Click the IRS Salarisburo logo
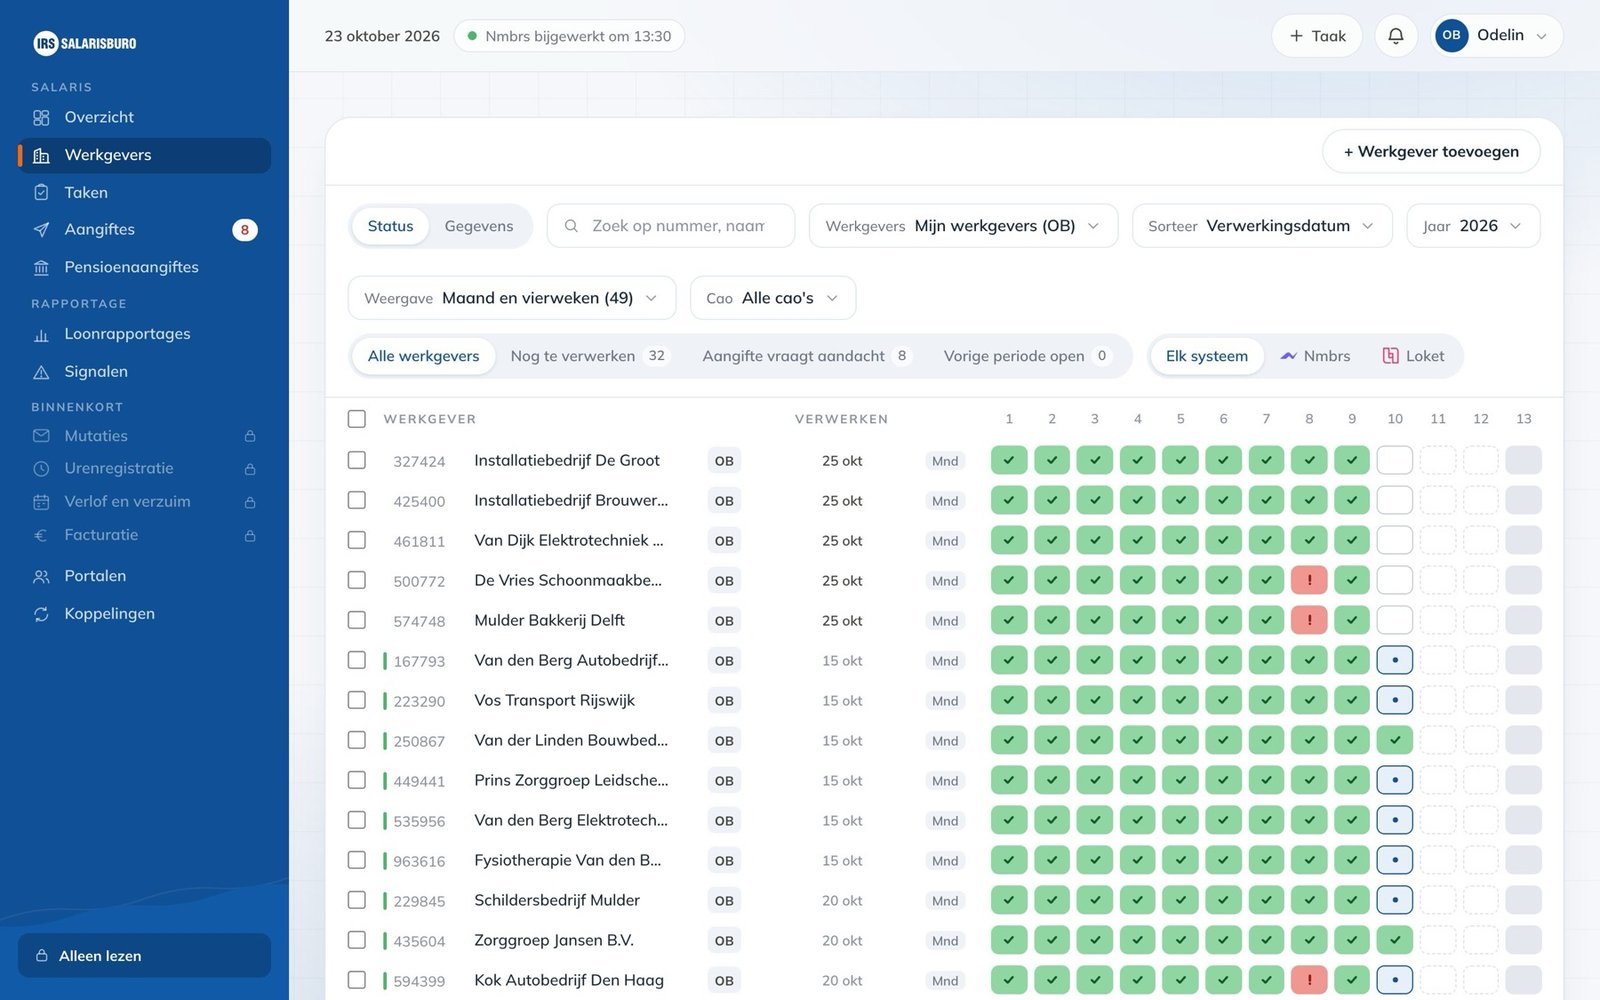Viewport: 1600px width, 1000px height. coord(85,43)
